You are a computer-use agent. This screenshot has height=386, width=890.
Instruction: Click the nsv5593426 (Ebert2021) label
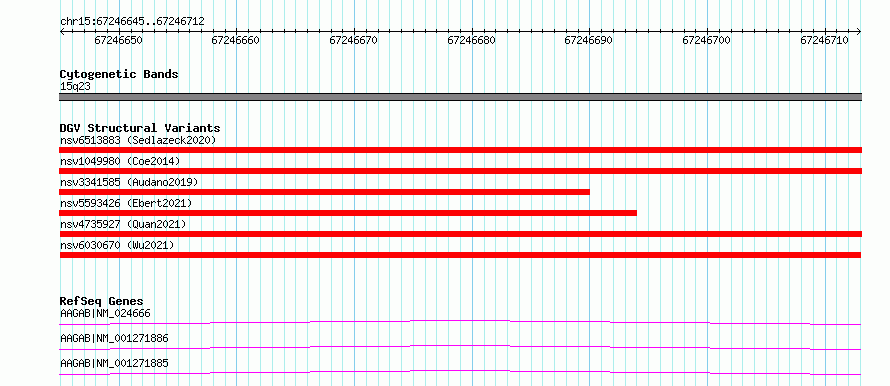point(126,203)
